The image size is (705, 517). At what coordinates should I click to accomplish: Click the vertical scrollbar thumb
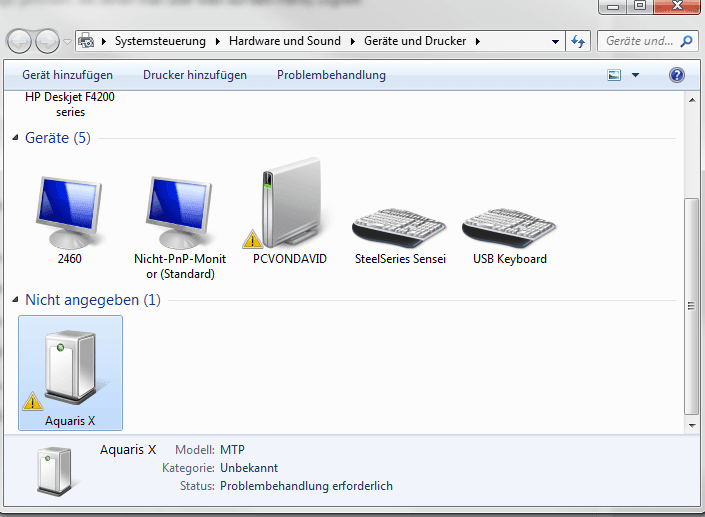click(691, 306)
